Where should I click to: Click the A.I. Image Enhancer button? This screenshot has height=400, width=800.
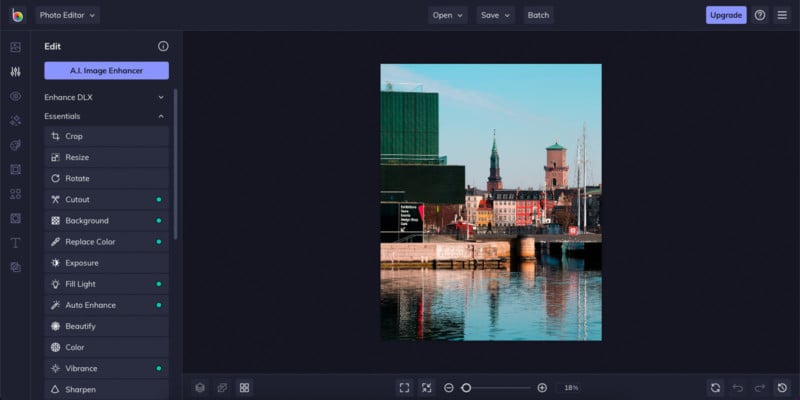(x=106, y=70)
